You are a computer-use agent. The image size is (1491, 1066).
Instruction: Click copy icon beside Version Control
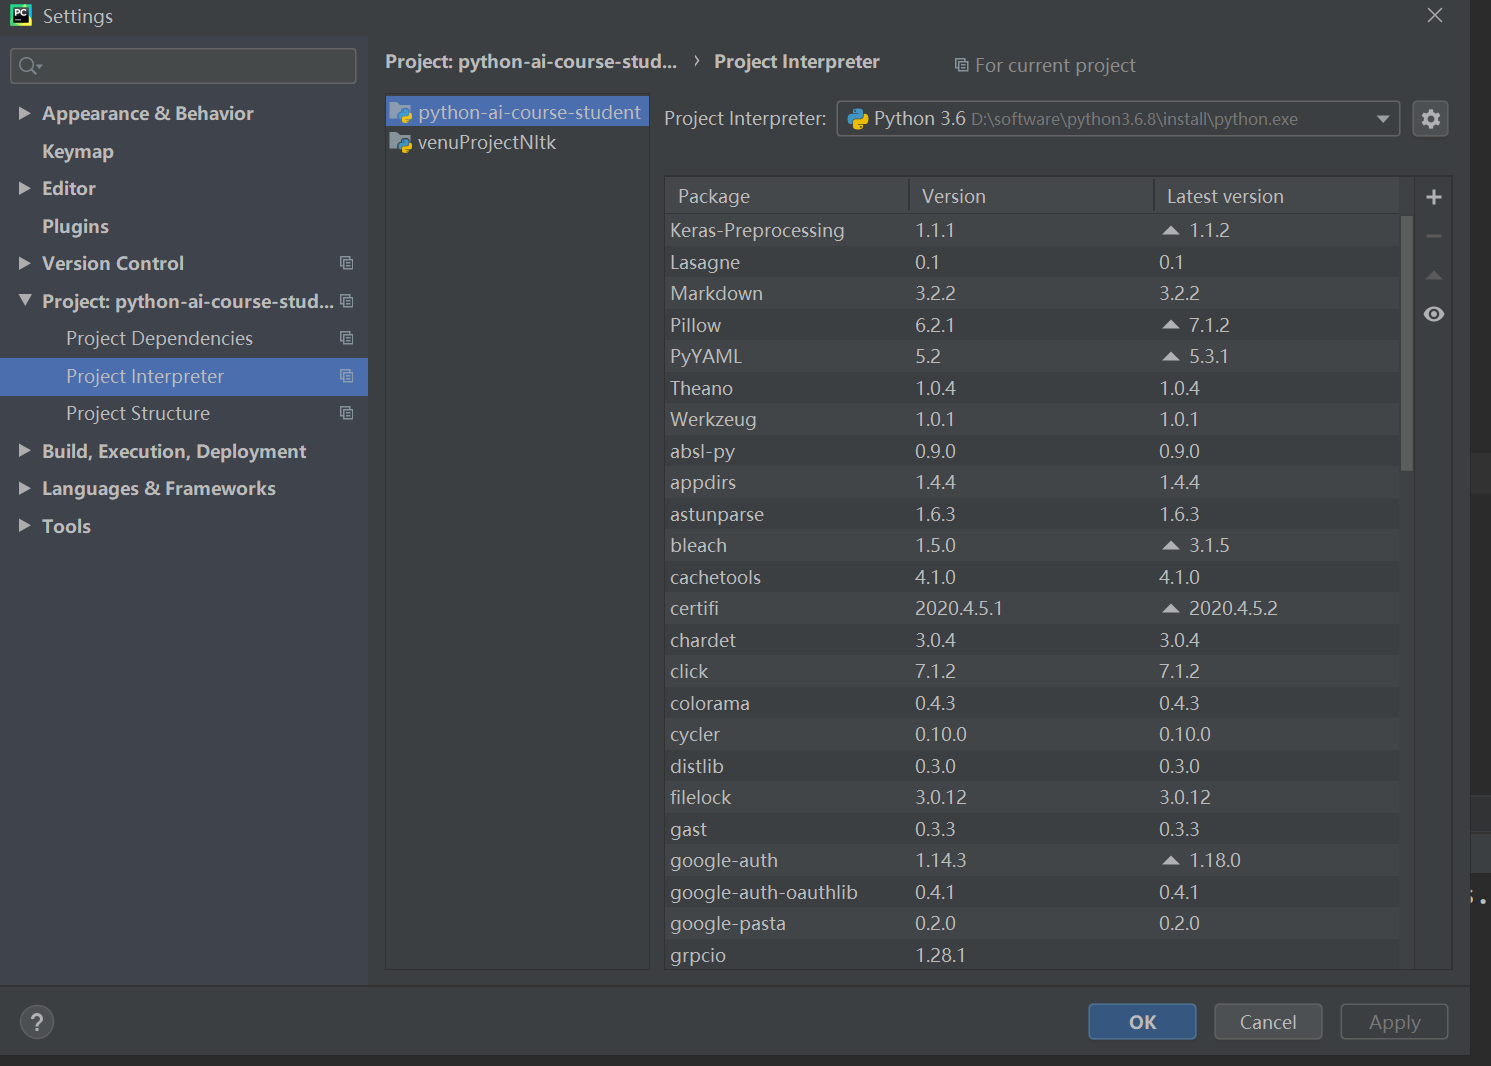(x=346, y=263)
